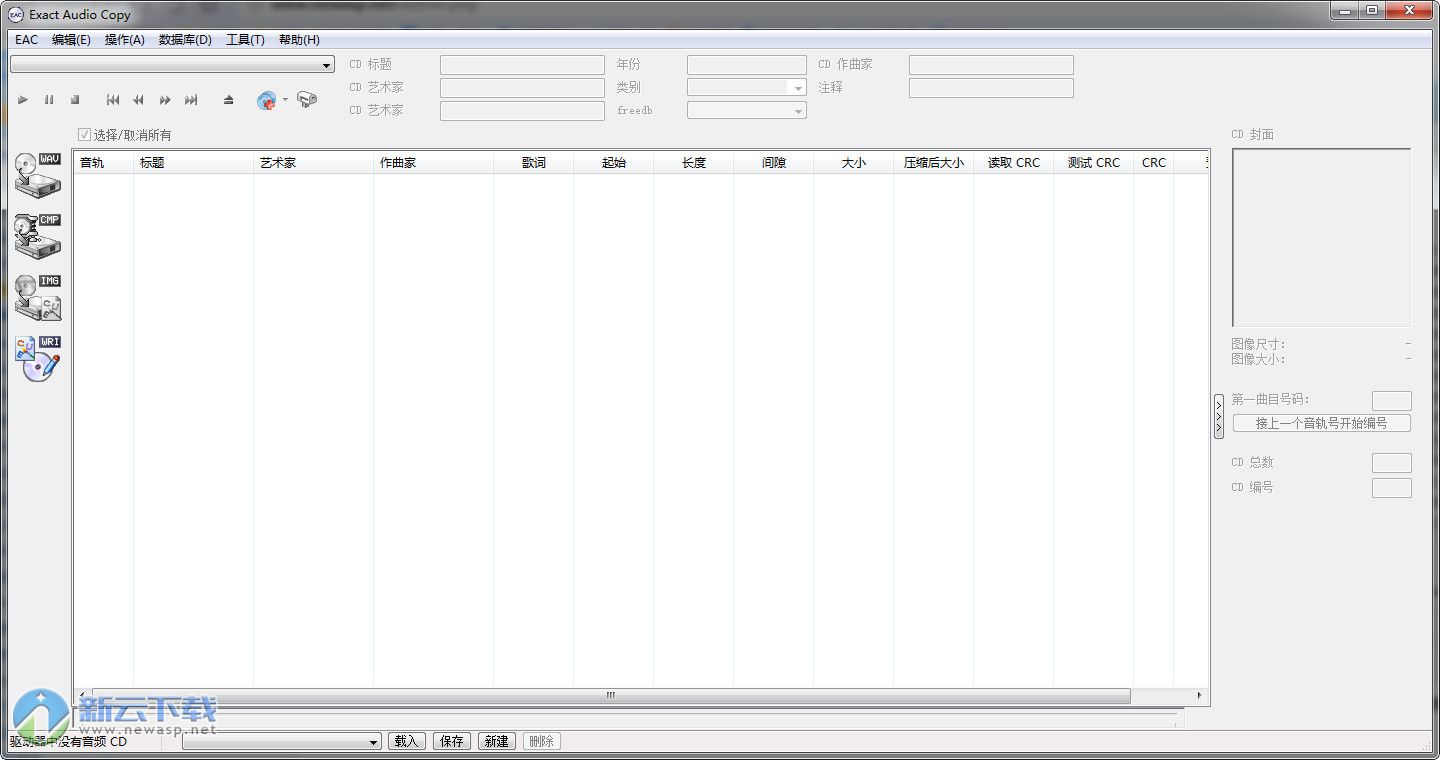The image size is (1440, 760).
Task: Eject the CD with the eject icon
Action: click(x=229, y=100)
